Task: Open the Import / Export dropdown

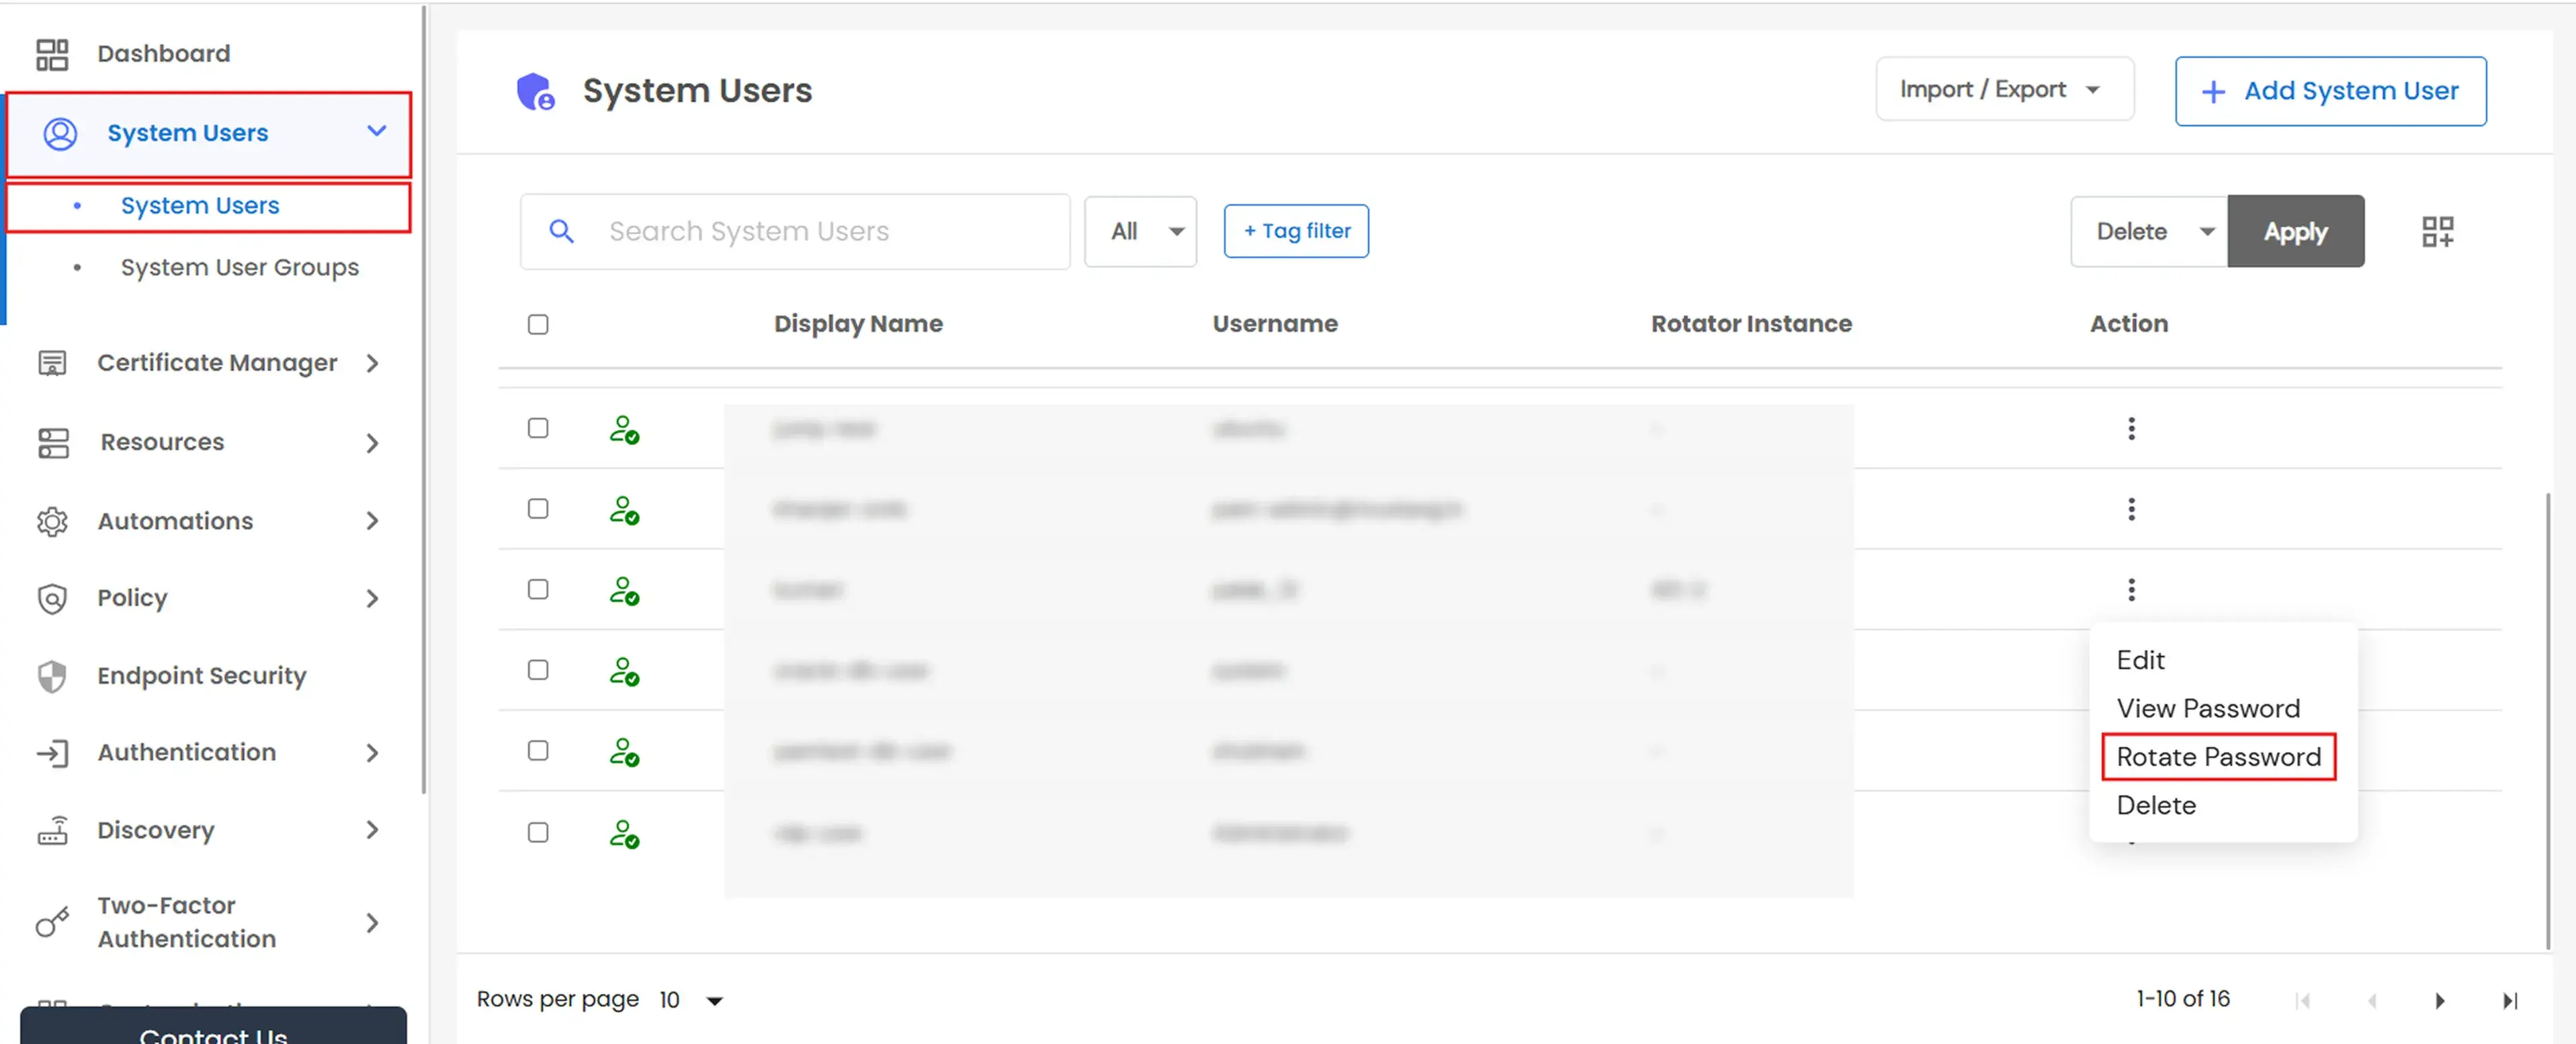Action: click(x=2004, y=89)
